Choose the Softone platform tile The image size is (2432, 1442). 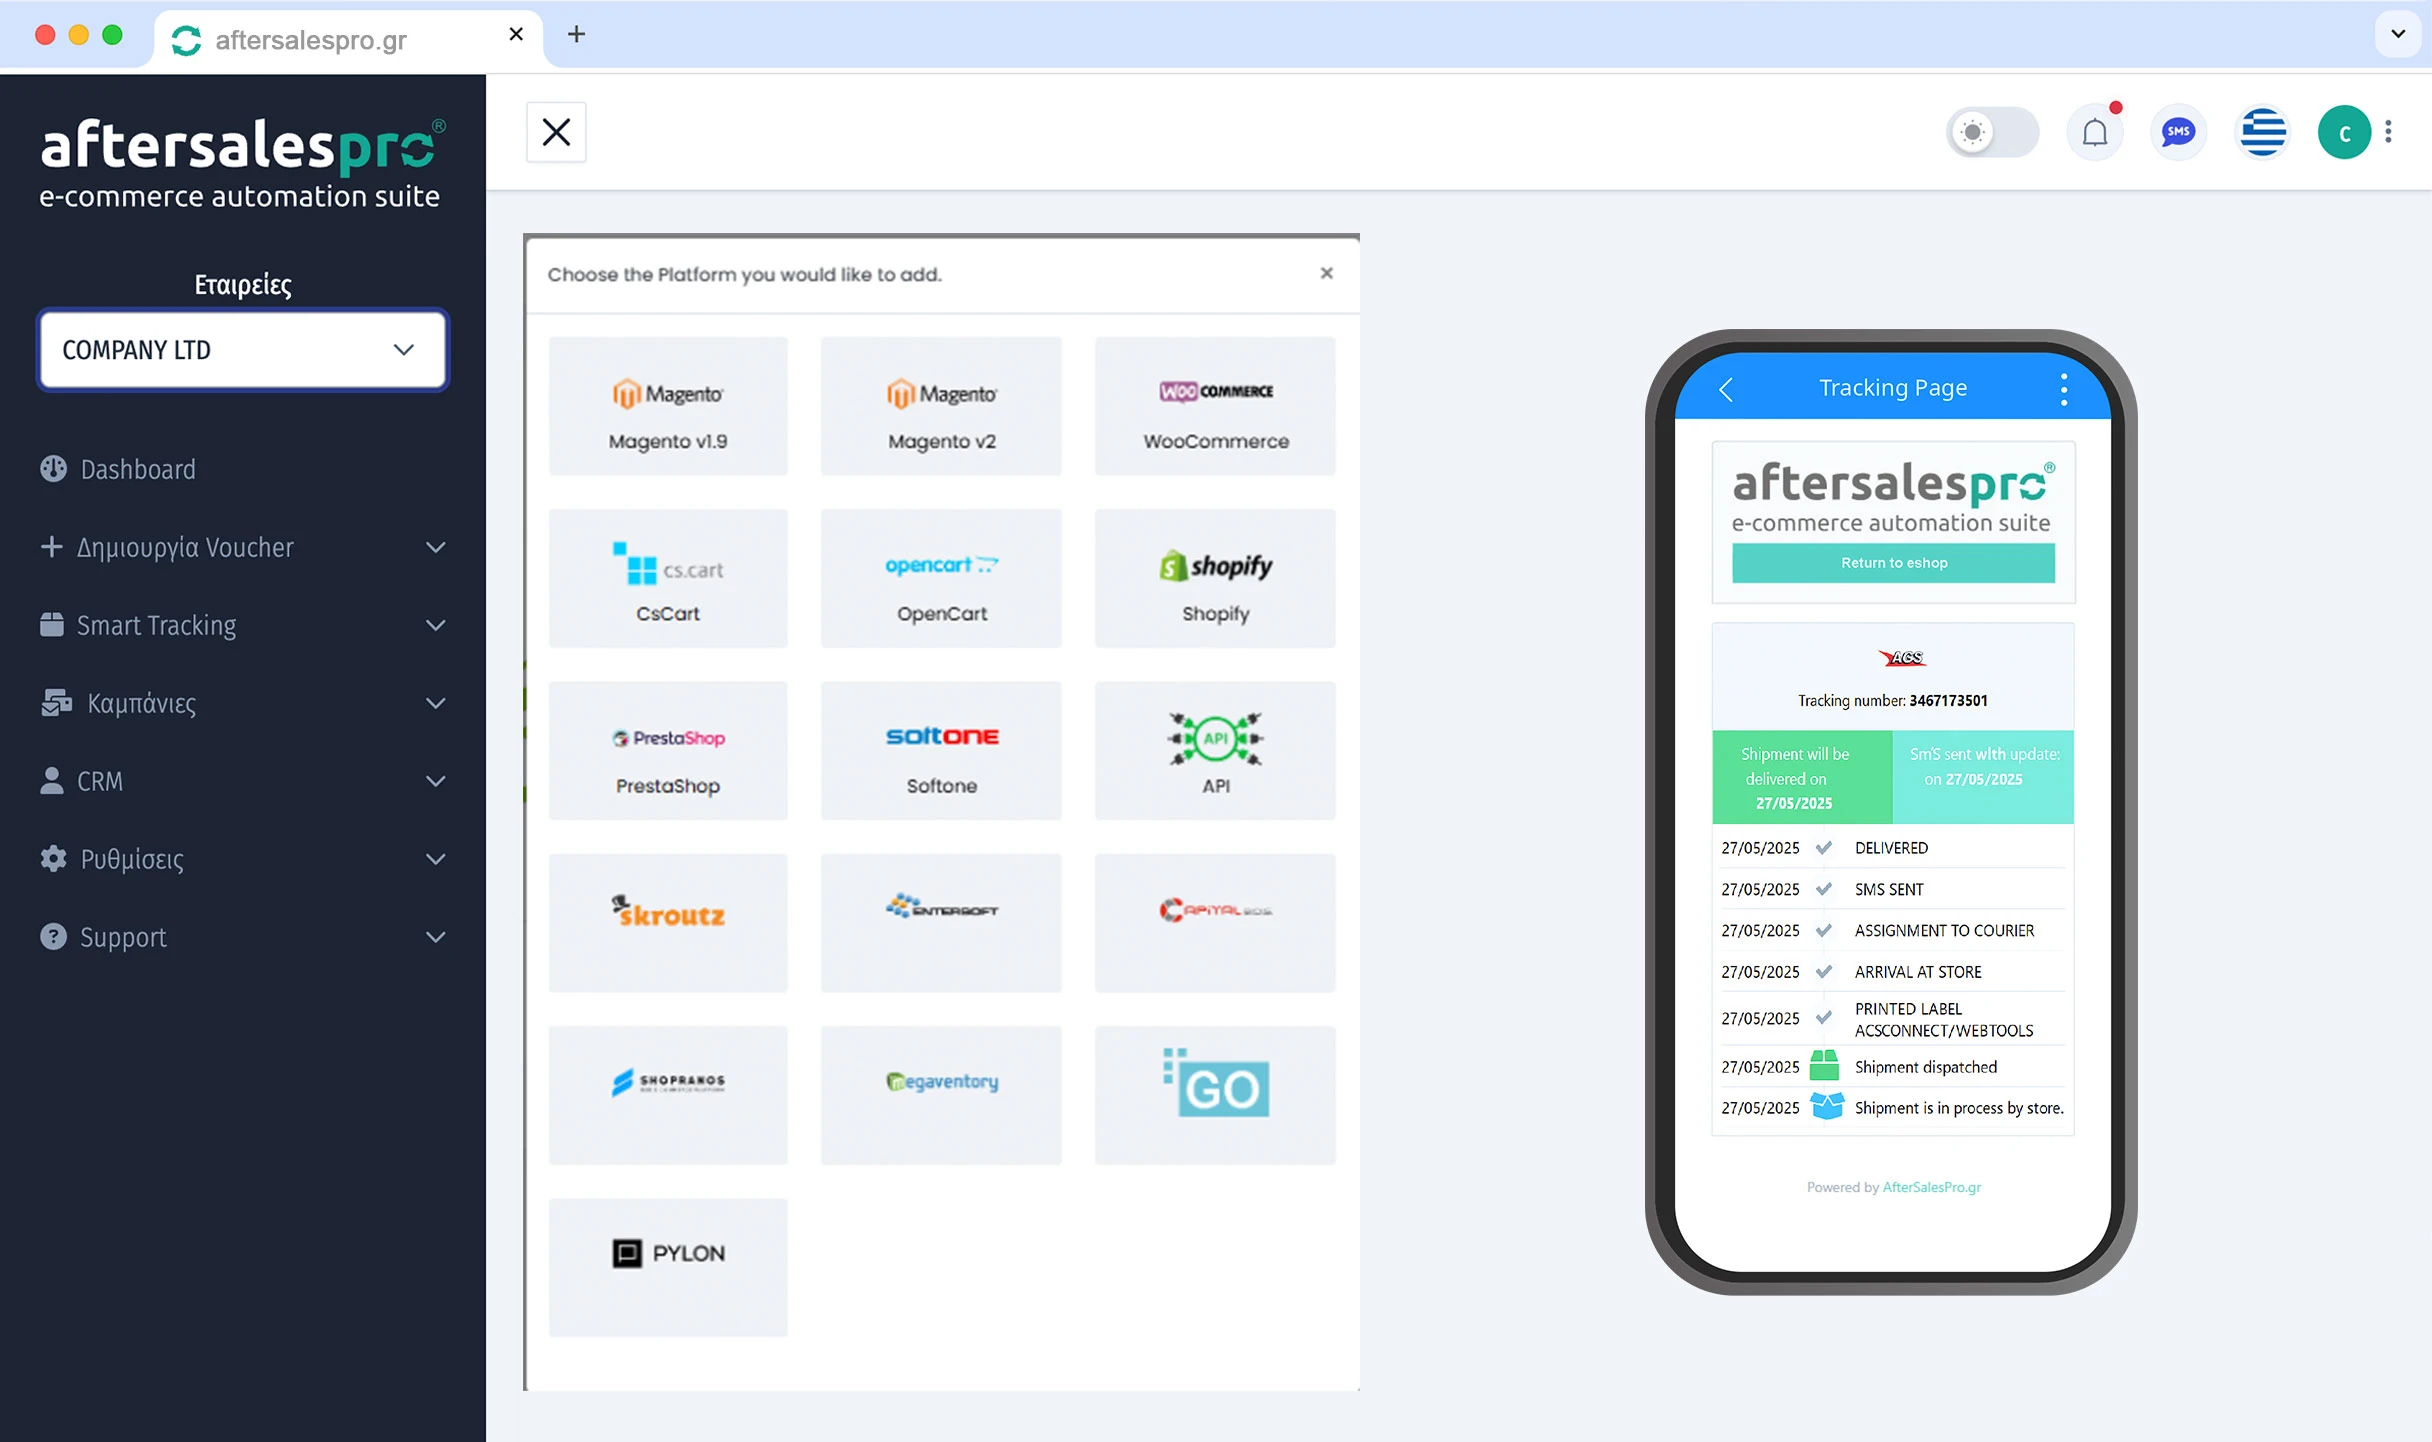click(x=941, y=751)
